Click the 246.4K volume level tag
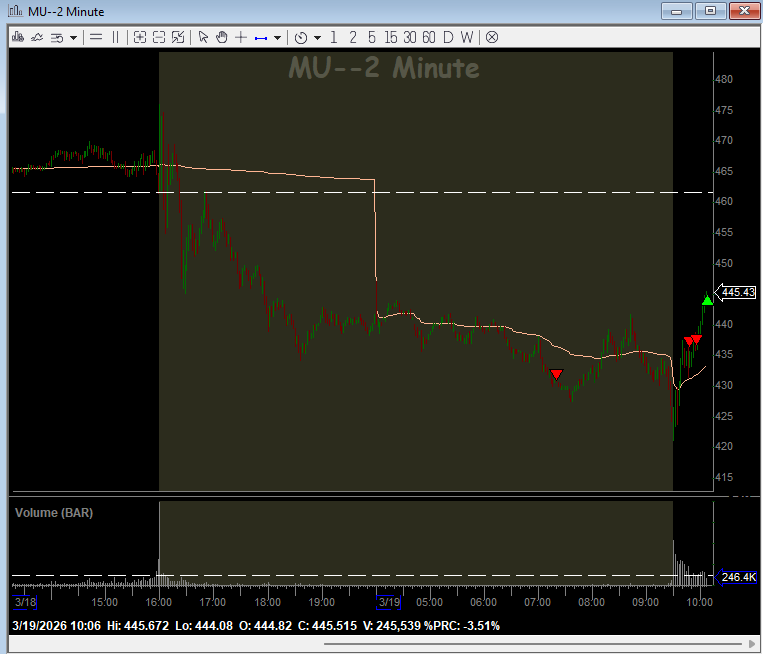Screen dimensions: 763x654 736,577
